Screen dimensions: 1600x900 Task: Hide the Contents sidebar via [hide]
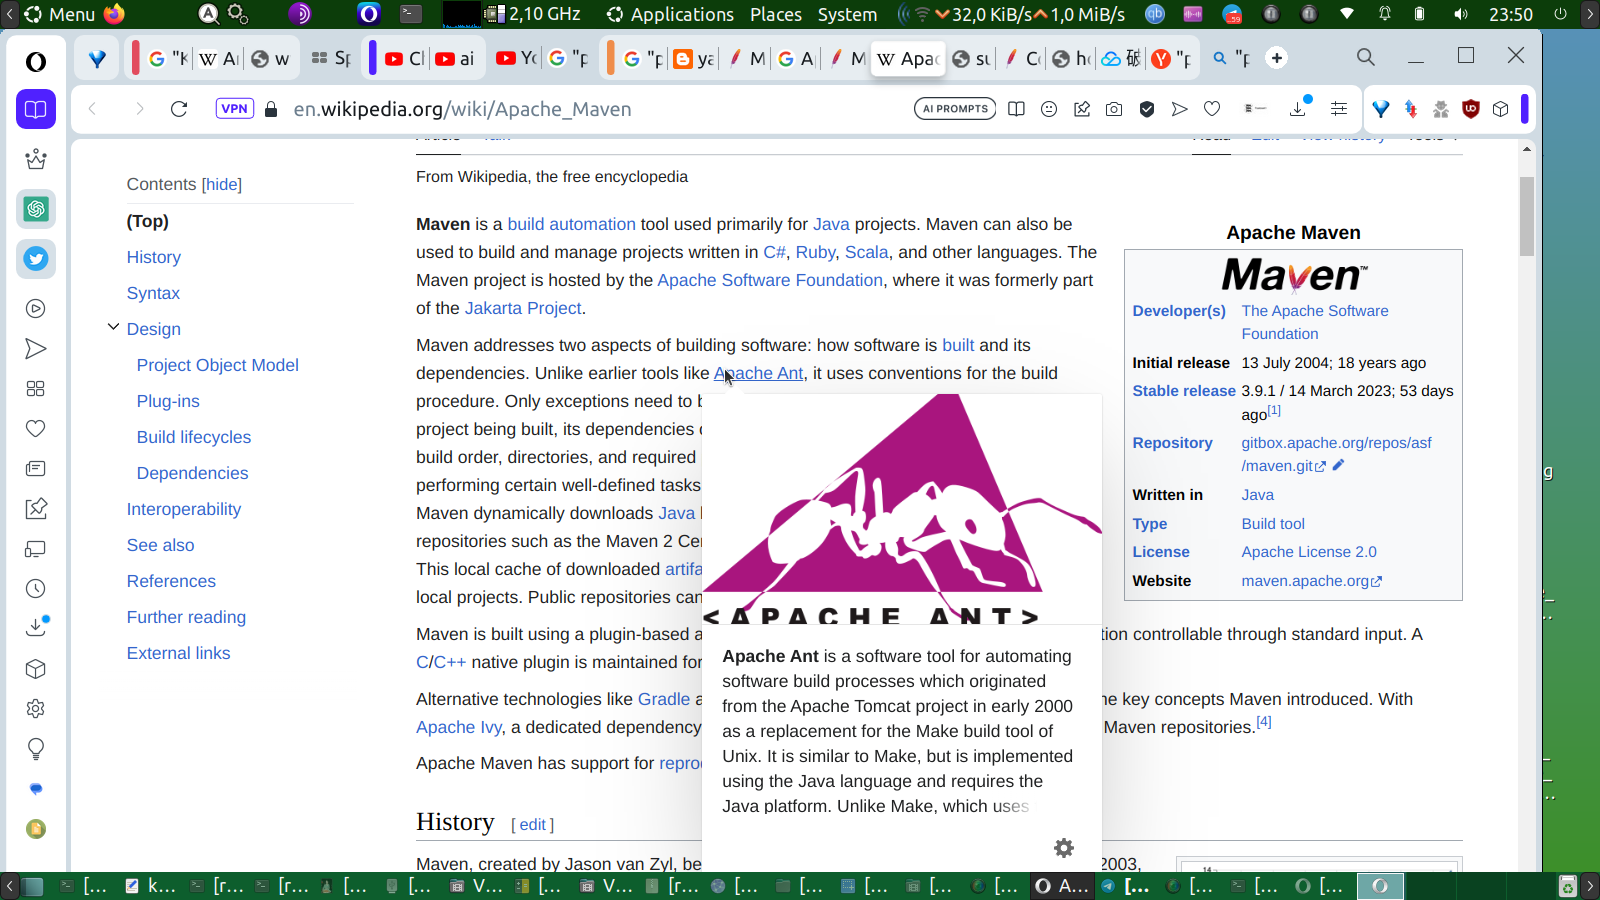[x=222, y=184]
